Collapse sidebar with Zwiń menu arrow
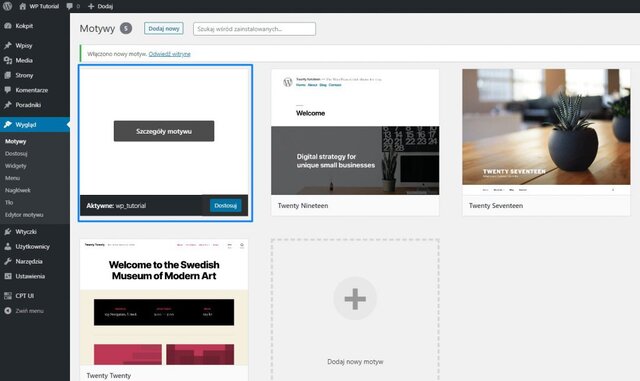Viewport: 640px width, 381px height. 8,311
